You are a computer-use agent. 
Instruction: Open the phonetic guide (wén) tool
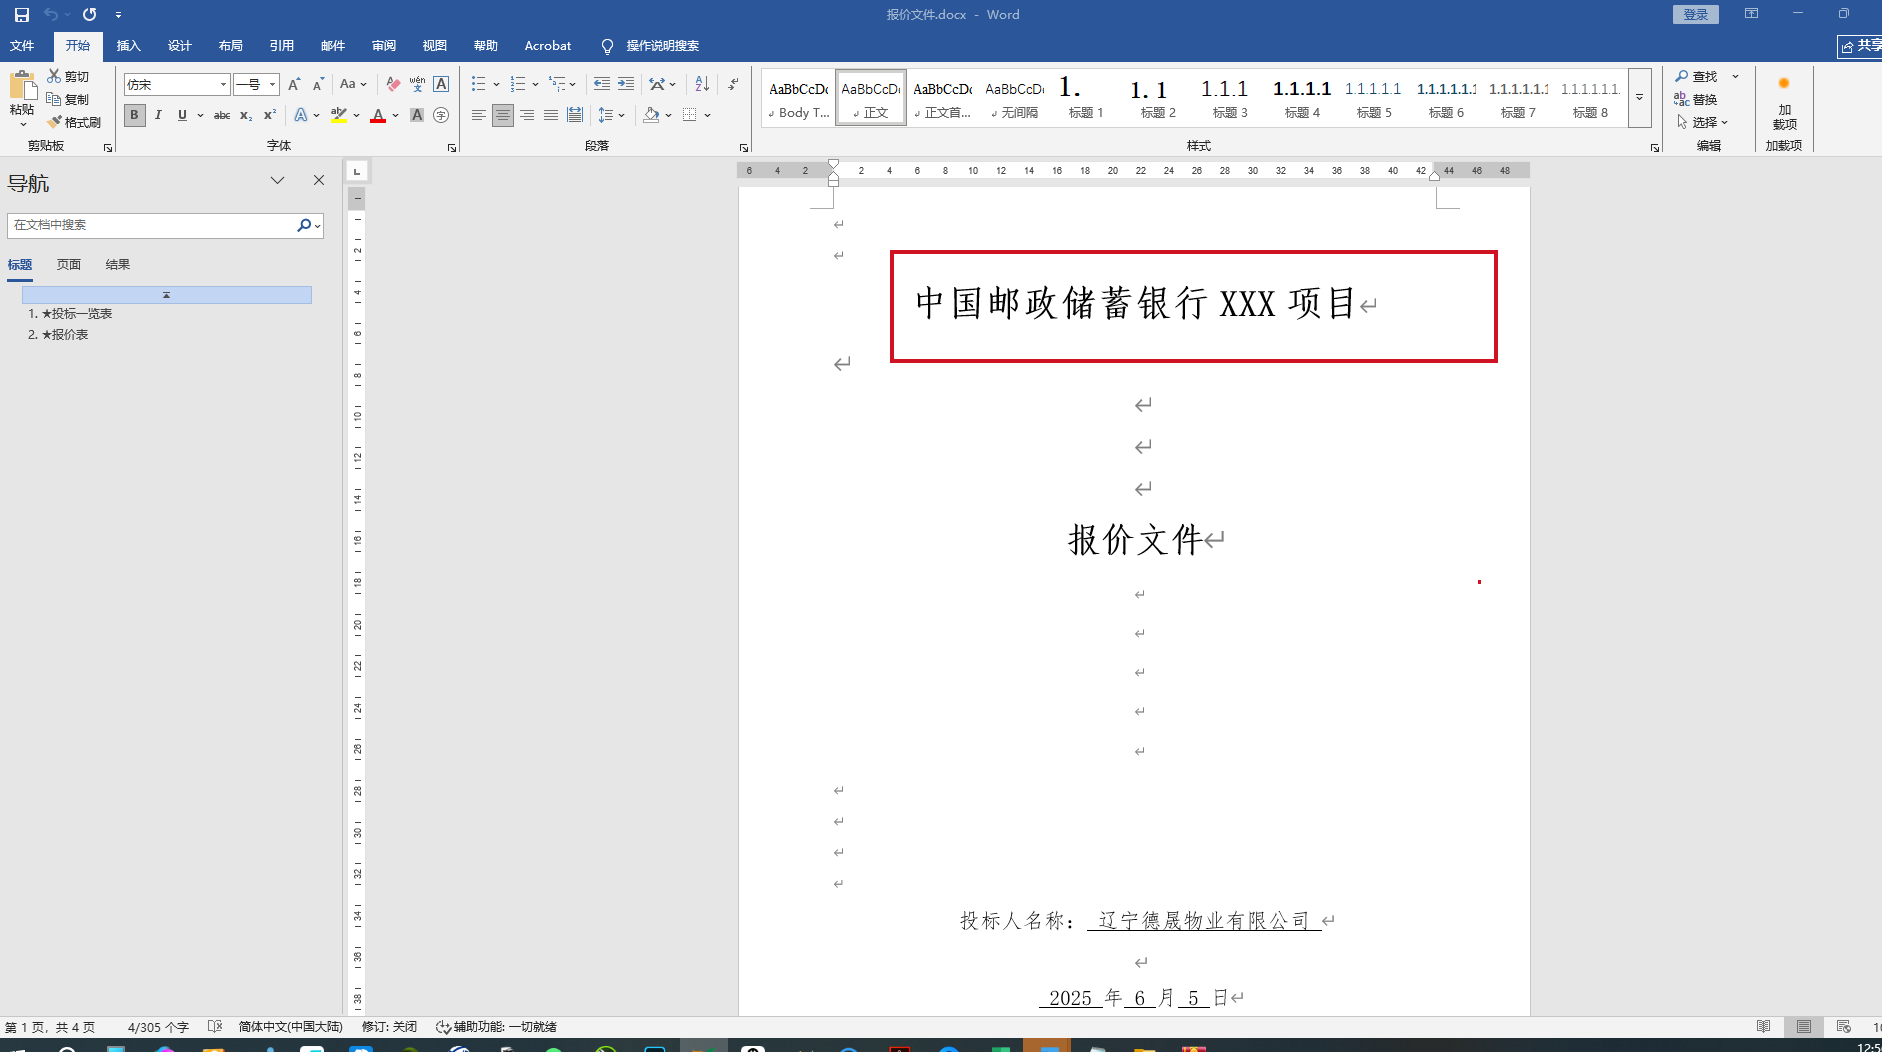point(417,85)
